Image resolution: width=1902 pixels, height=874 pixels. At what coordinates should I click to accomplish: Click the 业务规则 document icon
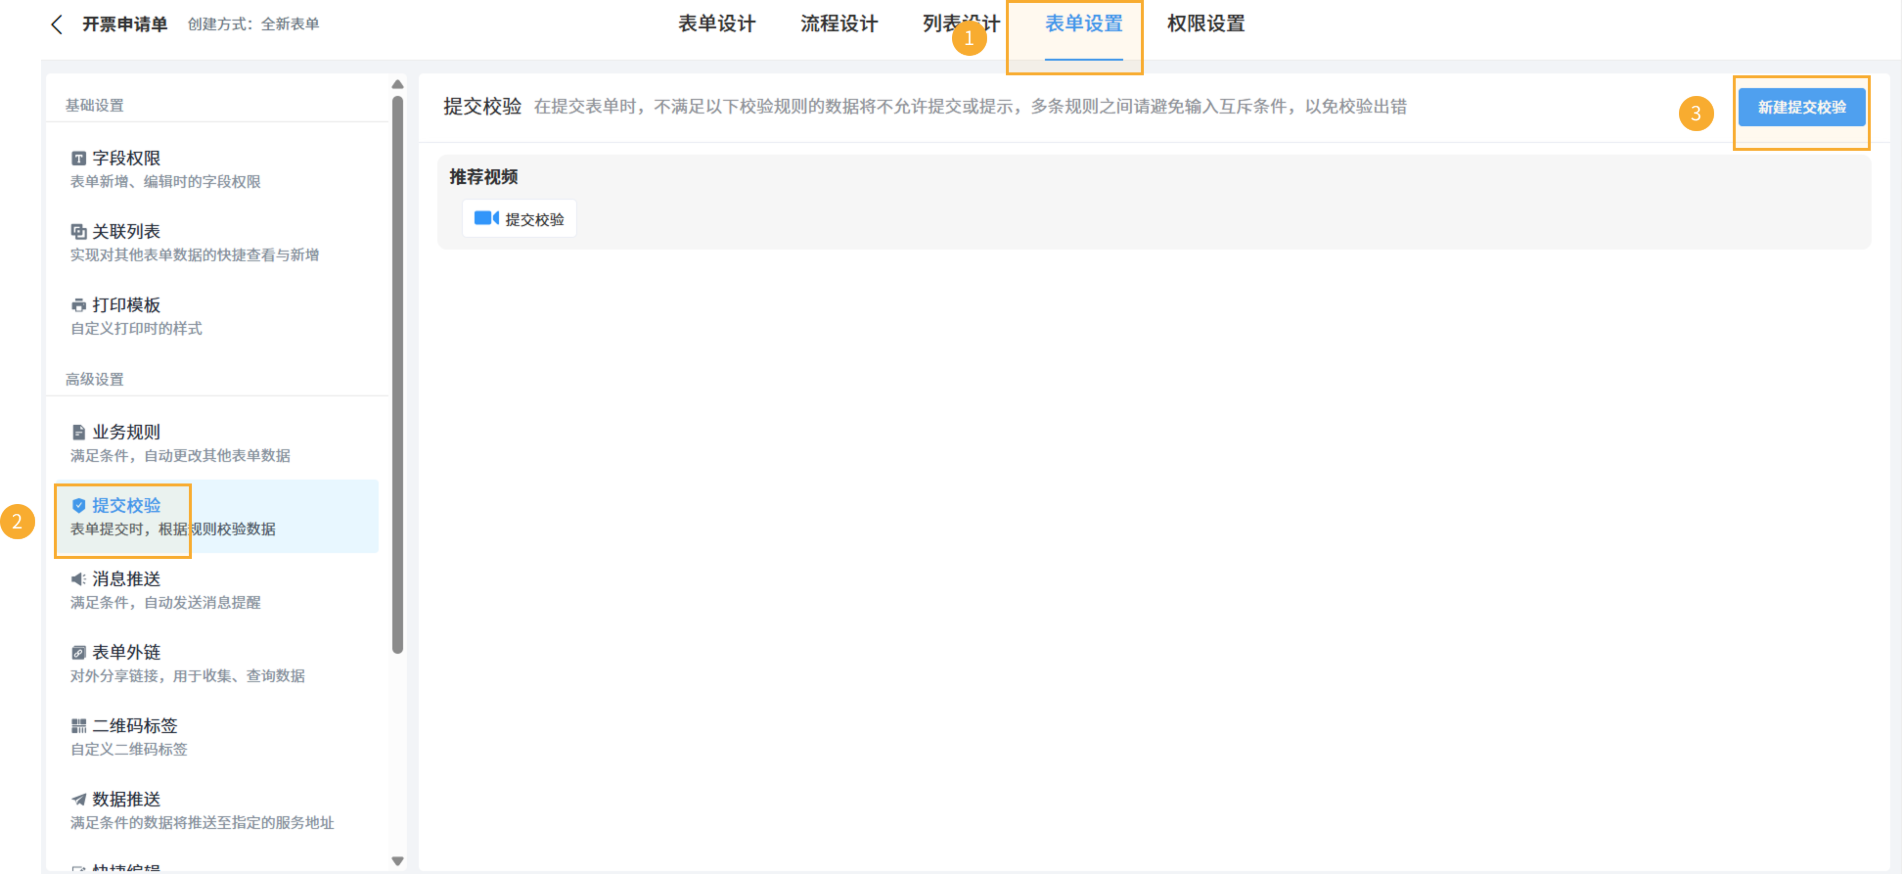[x=78, y=432]
